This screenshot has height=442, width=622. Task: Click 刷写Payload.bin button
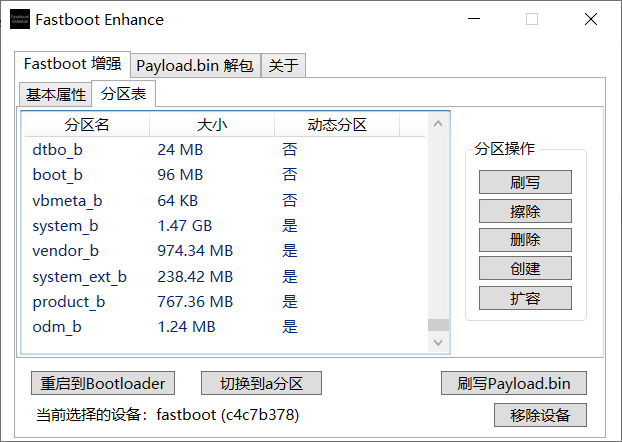(514, 383)
